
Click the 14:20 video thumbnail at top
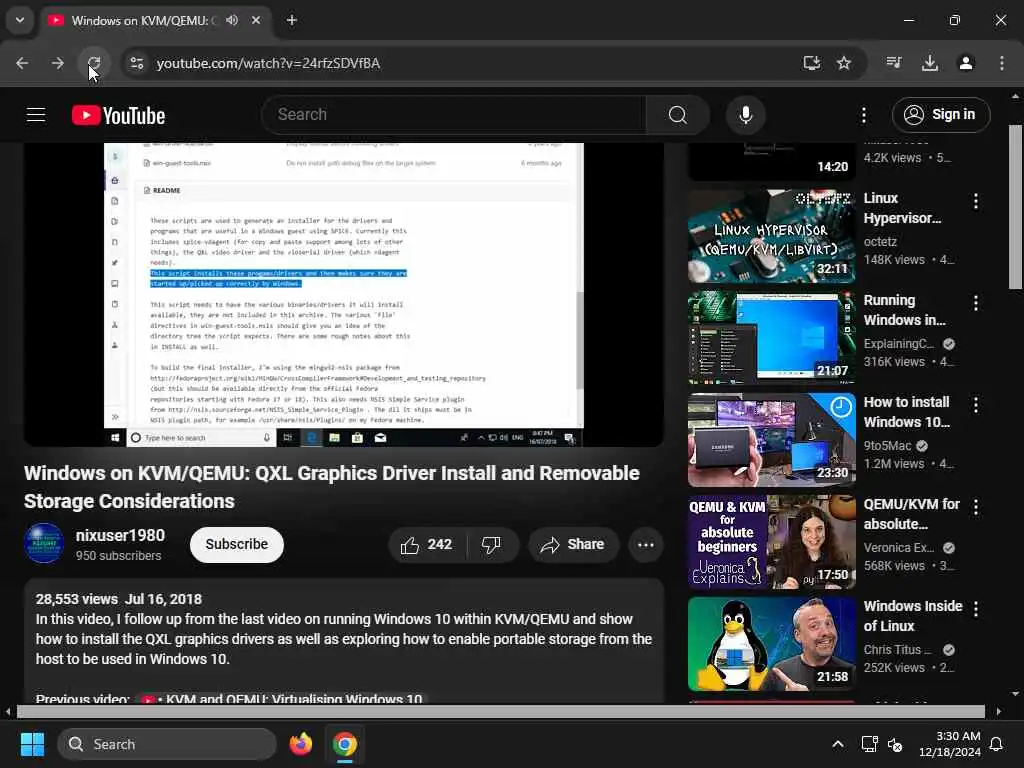(771, 162)
